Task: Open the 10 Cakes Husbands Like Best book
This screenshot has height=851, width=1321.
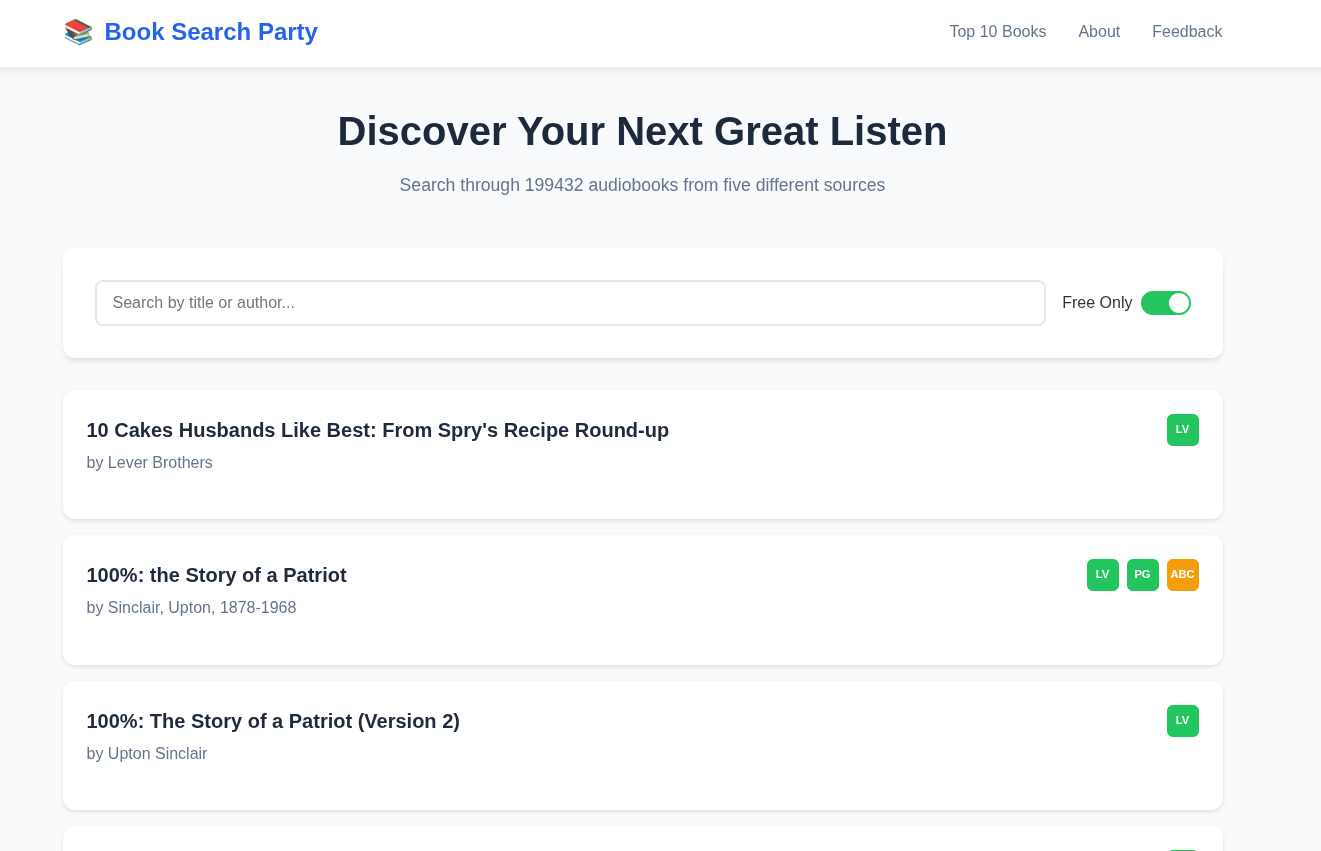Action: coord(378,430)
